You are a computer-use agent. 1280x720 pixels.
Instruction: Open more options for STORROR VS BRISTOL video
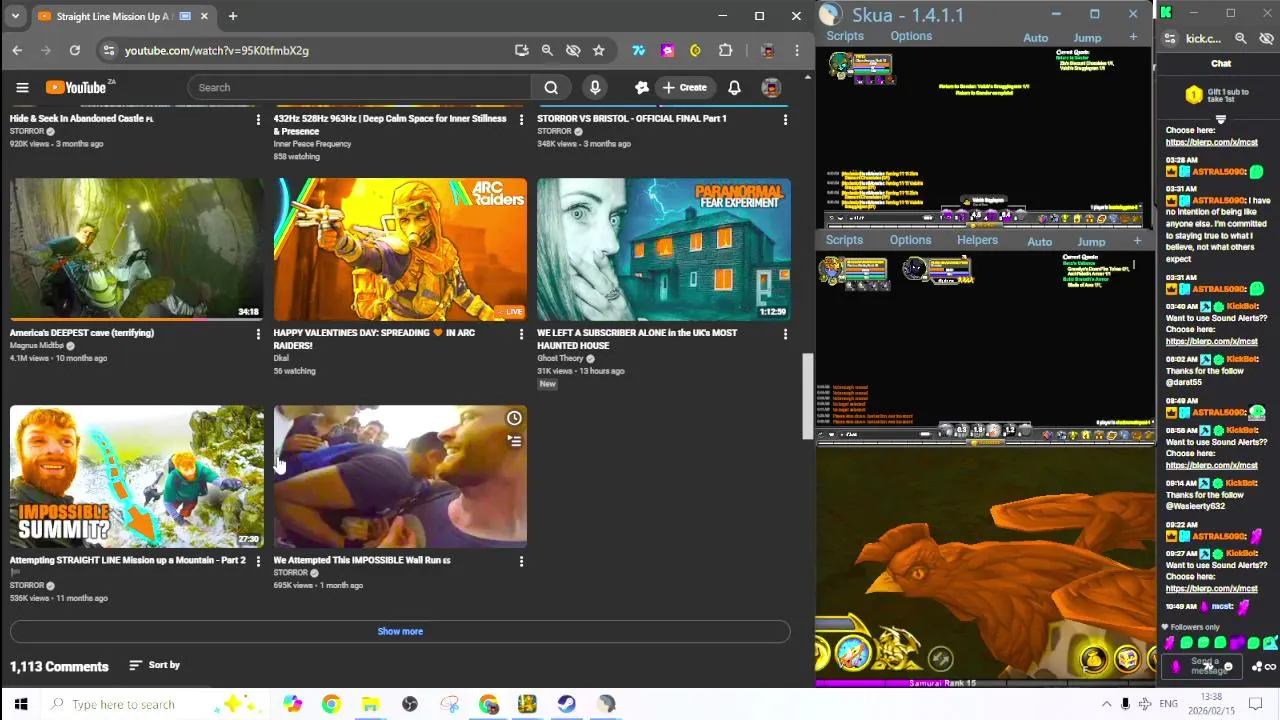pyautogui.click(x=785, y=120)
